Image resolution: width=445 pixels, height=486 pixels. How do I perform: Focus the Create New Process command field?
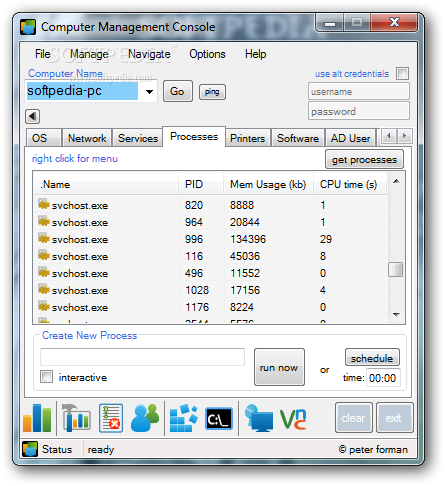pyautogui.click(x=142, y=357)
